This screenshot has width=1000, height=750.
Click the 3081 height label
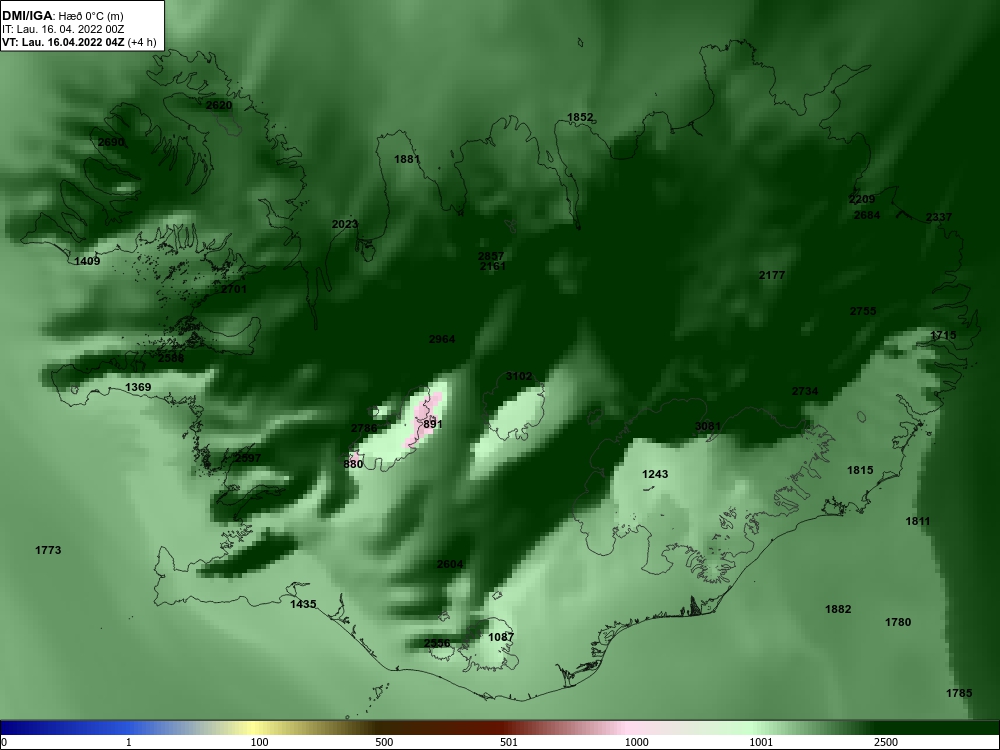click(708, 426)
